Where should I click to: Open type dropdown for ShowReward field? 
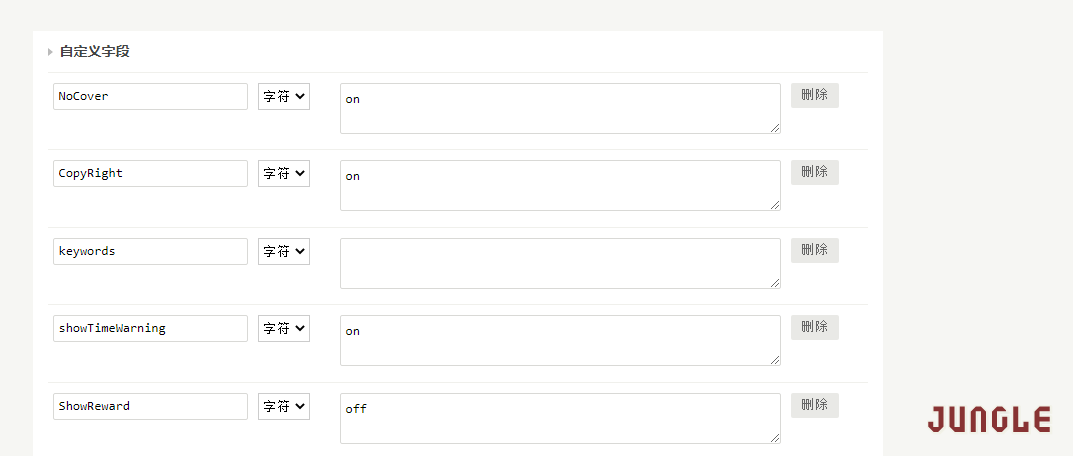coord(284,406)
